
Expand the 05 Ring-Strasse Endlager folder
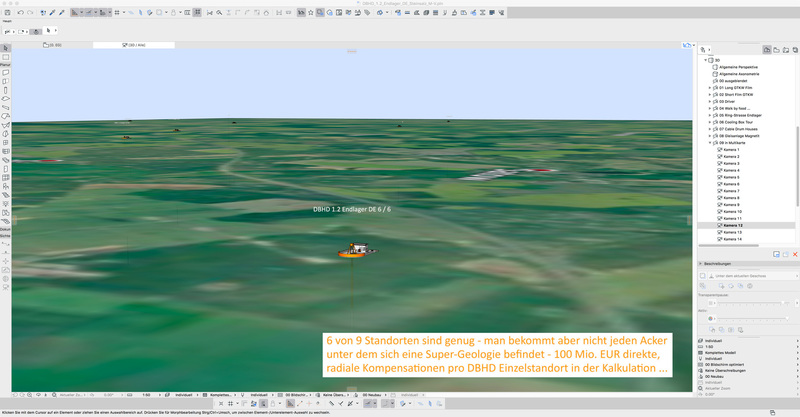point(710,115)
